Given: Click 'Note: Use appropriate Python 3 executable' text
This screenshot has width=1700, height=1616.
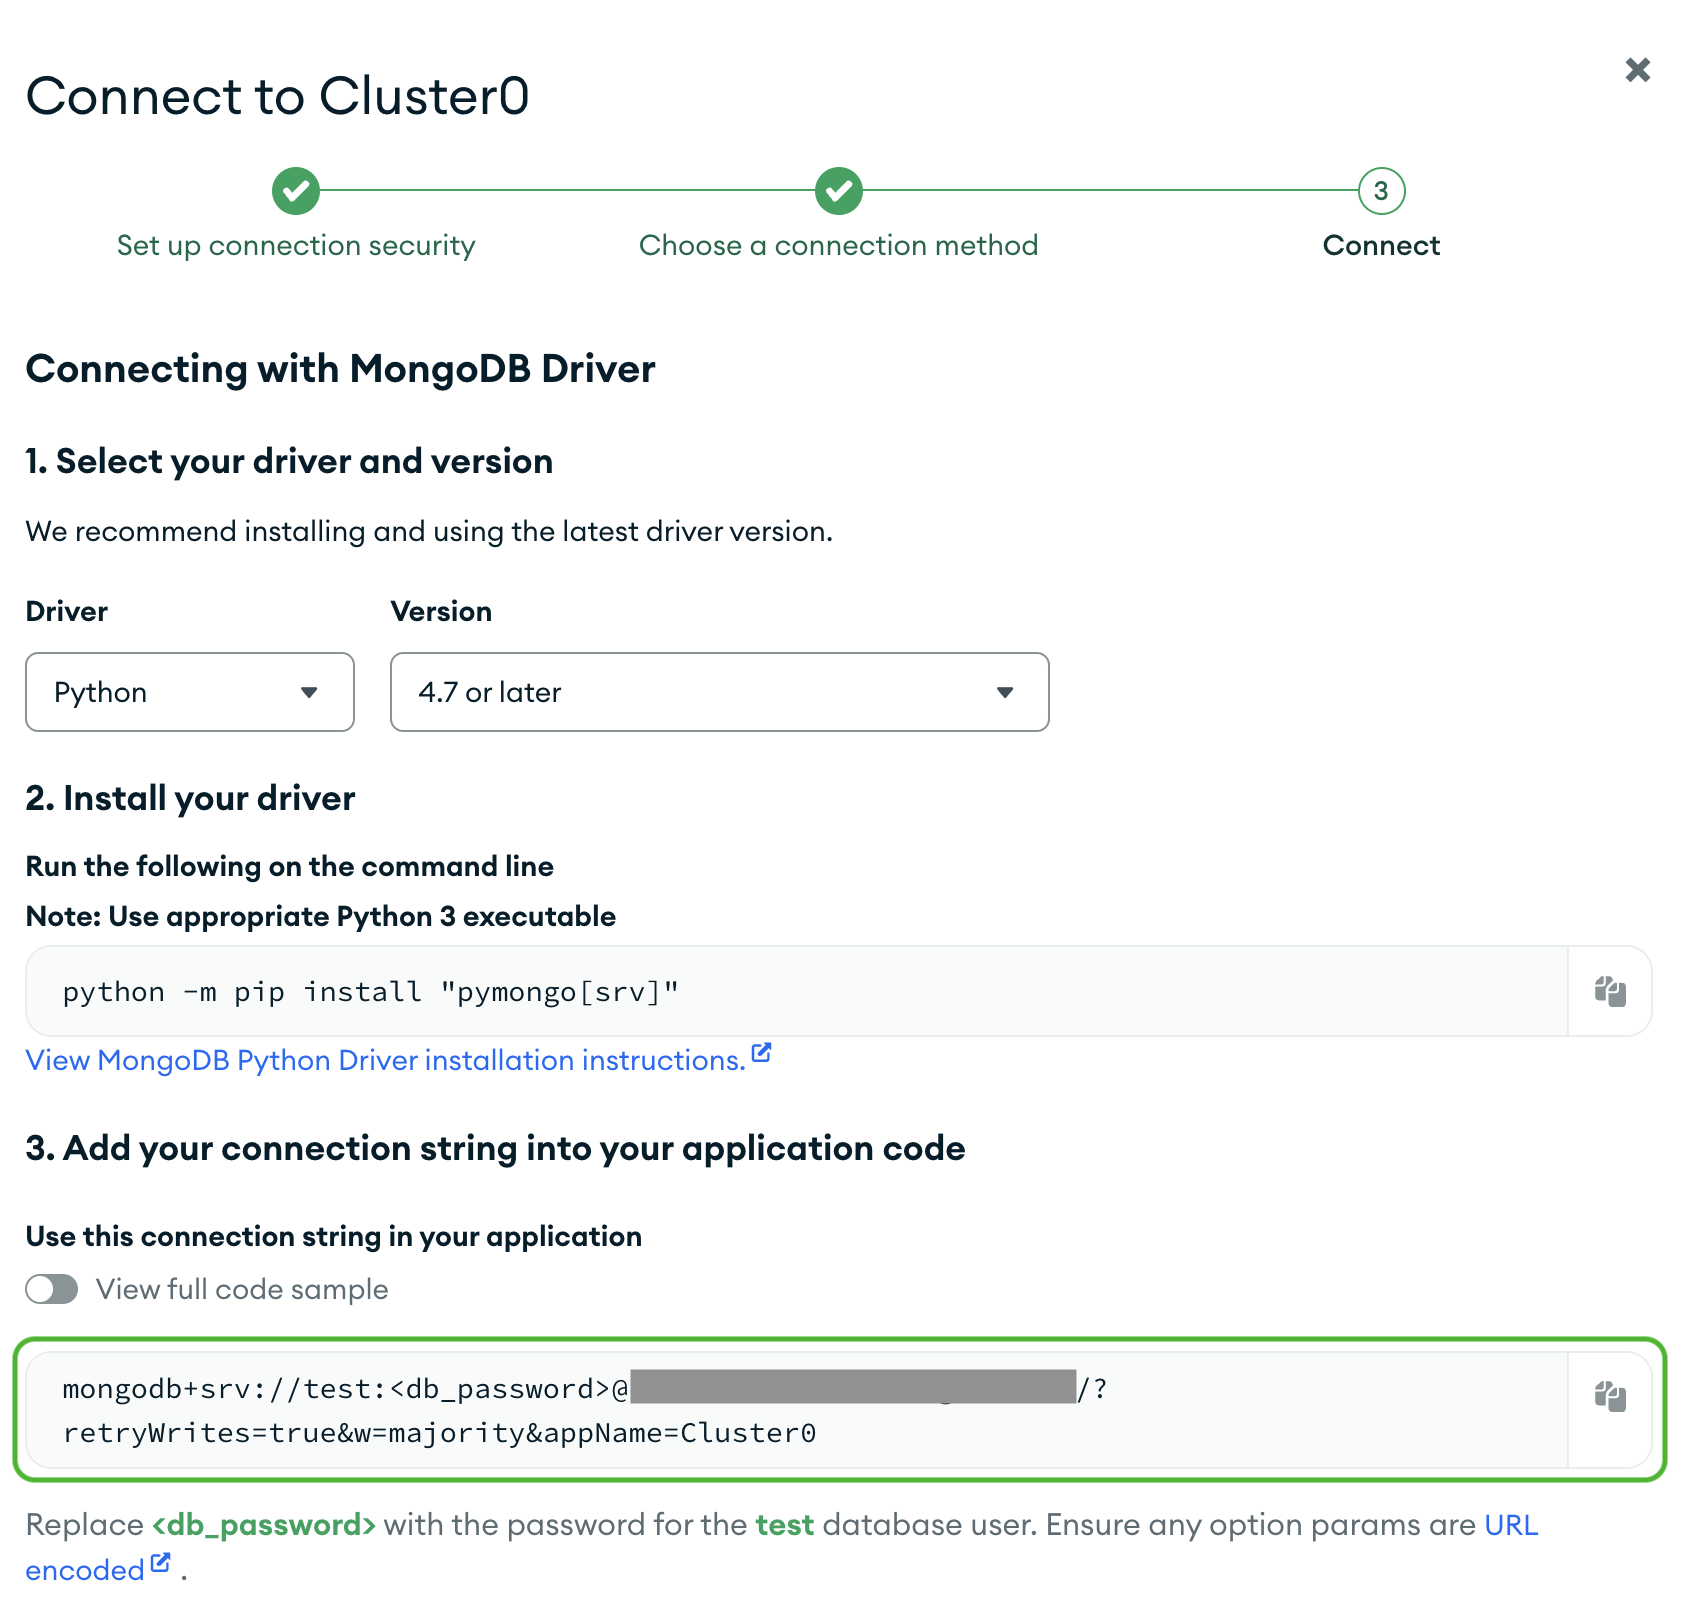Looking at the screenshot, I should pos(321,916).
